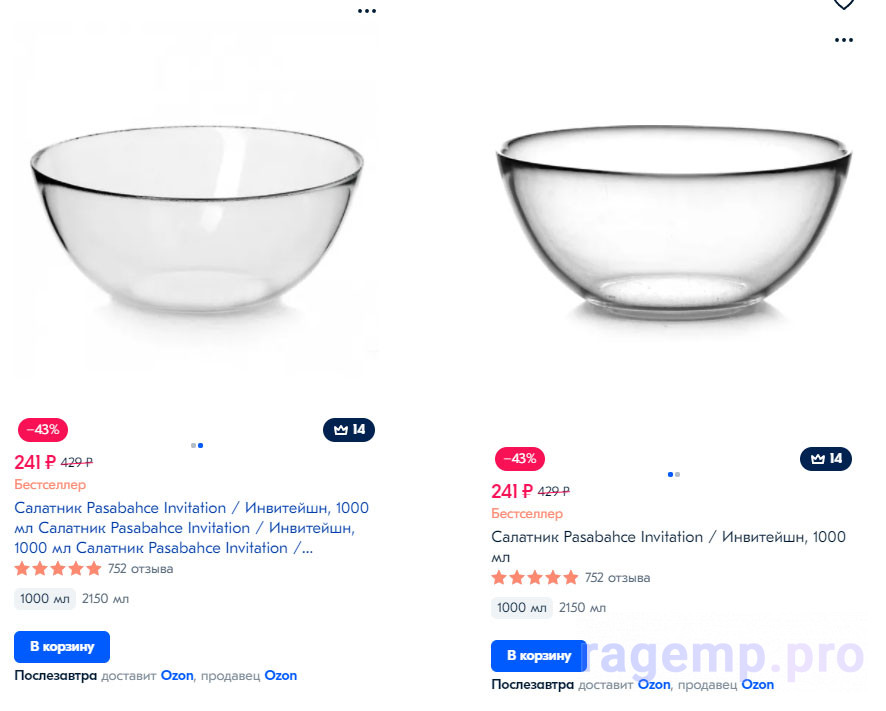Click В корзину button on the right card
Viewport: 886px width, 711px height.
539,656
